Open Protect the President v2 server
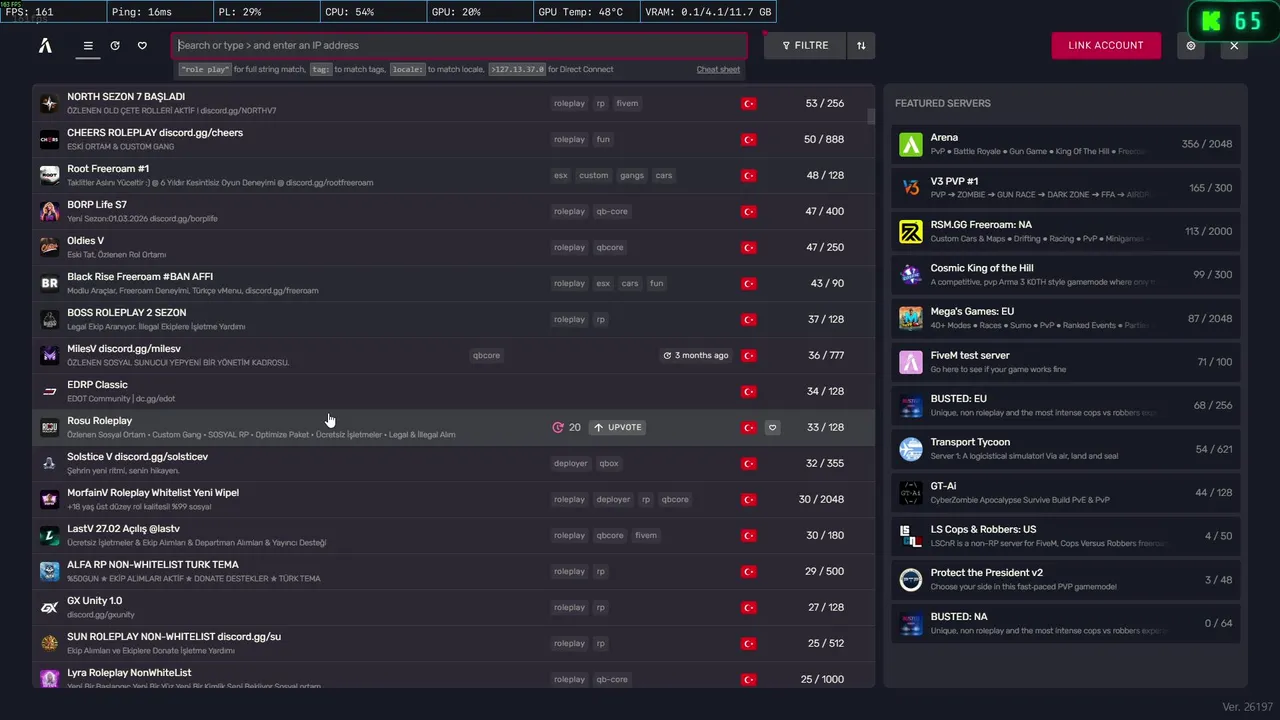The image size is (1280, 720). pos(1066,579)
